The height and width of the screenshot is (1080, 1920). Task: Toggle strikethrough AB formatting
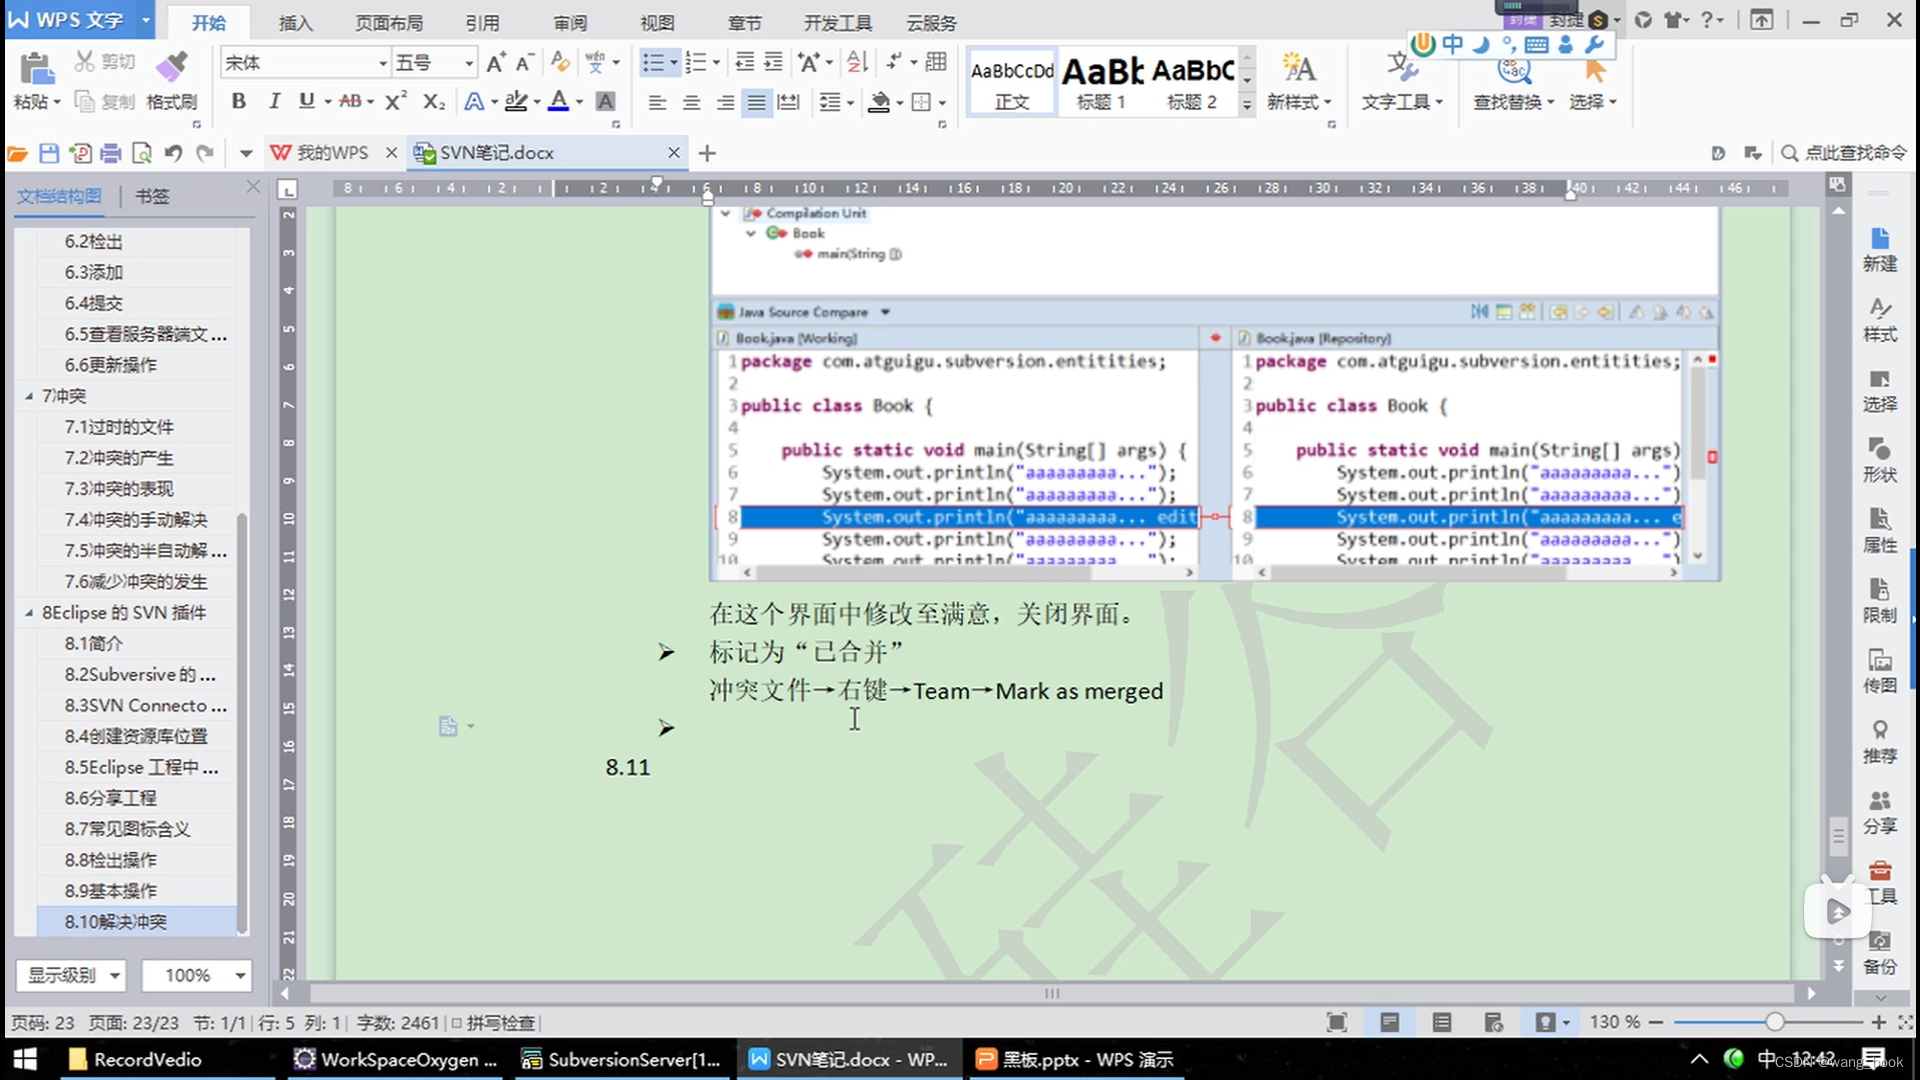[350, 101]
